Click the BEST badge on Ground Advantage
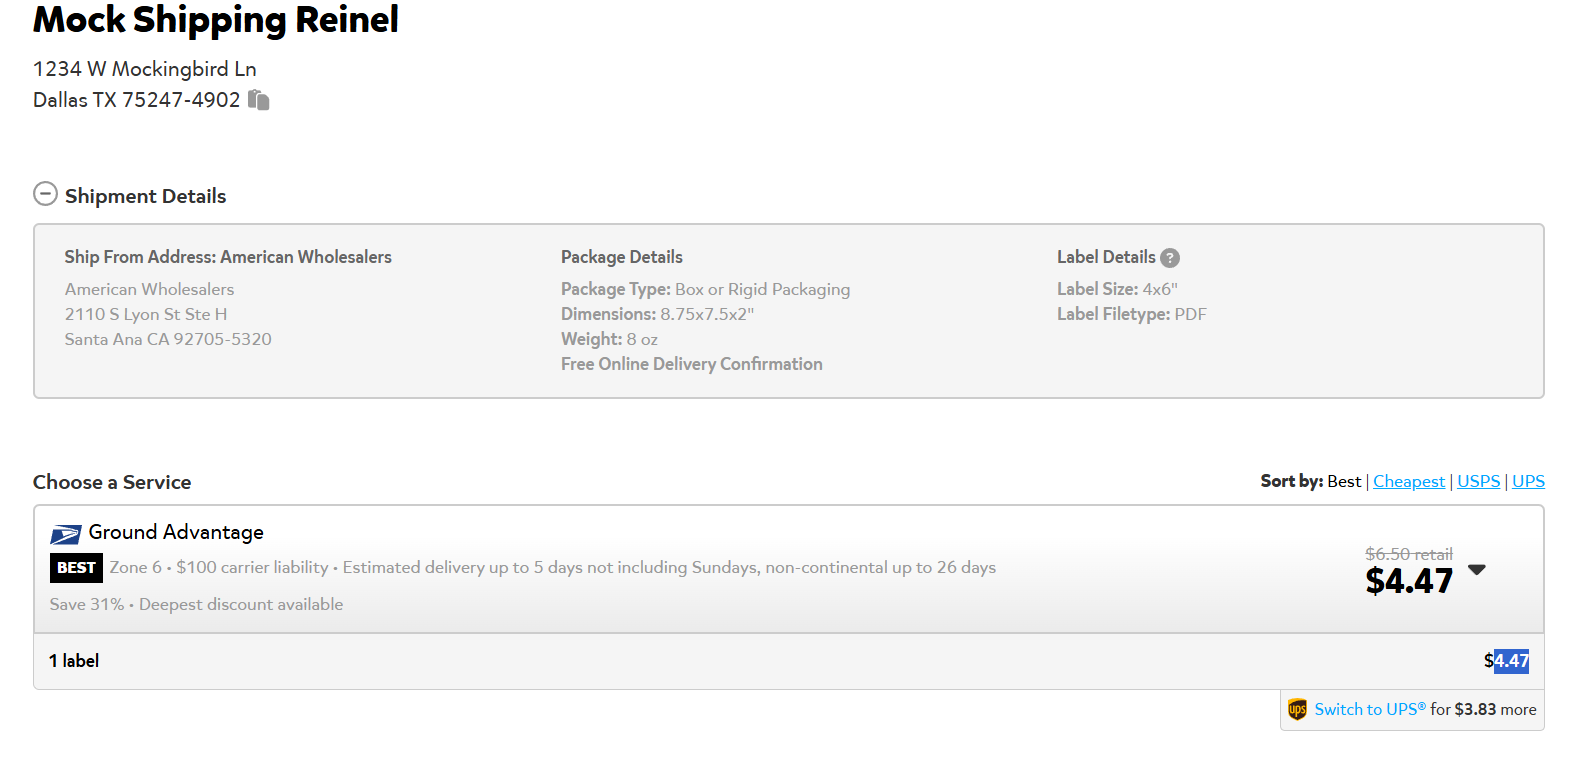The image size is (1574, 757). (76, 568)
